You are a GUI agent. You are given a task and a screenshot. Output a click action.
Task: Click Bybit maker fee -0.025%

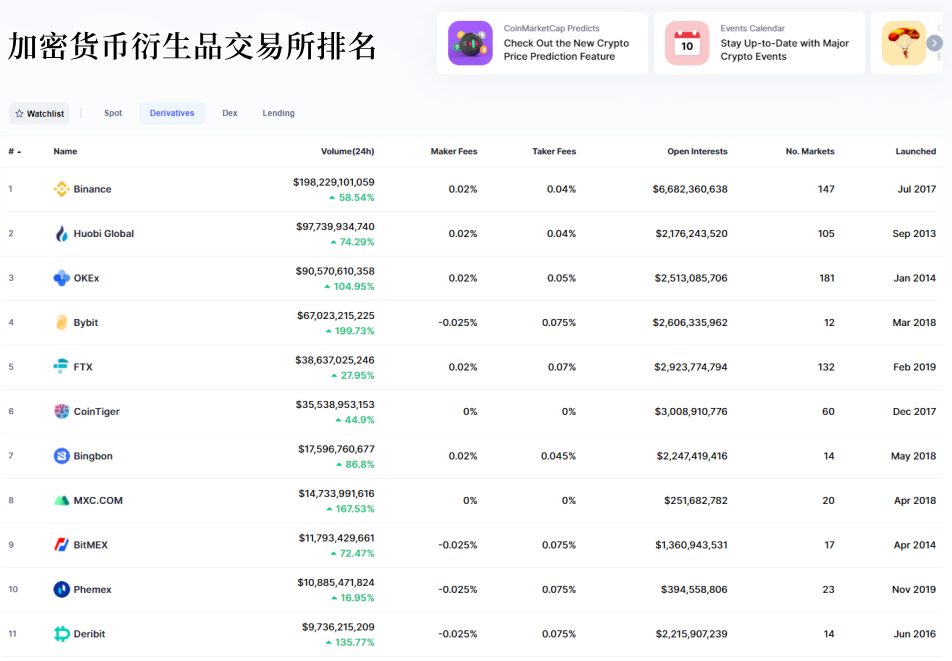click(x=458, y=322)
